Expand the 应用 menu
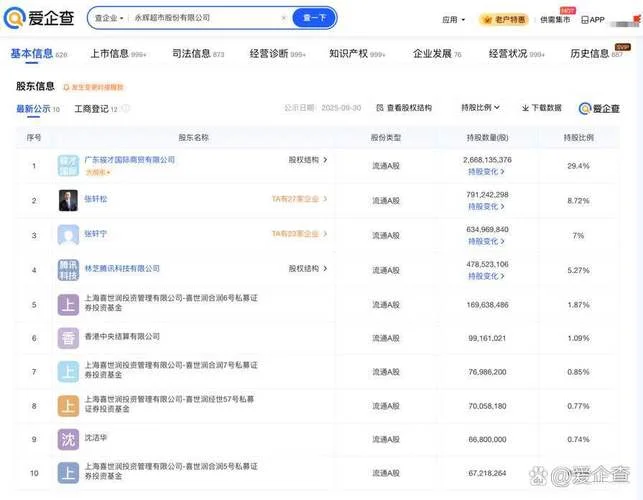Viewport: 643px width, 500px height. pos(454,19)
